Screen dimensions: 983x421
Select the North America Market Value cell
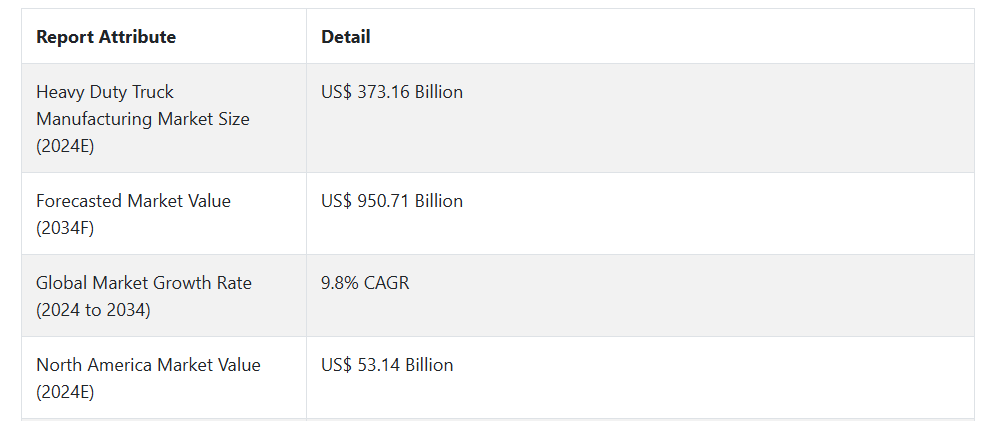pyautogui.click(x=164, y=378)
